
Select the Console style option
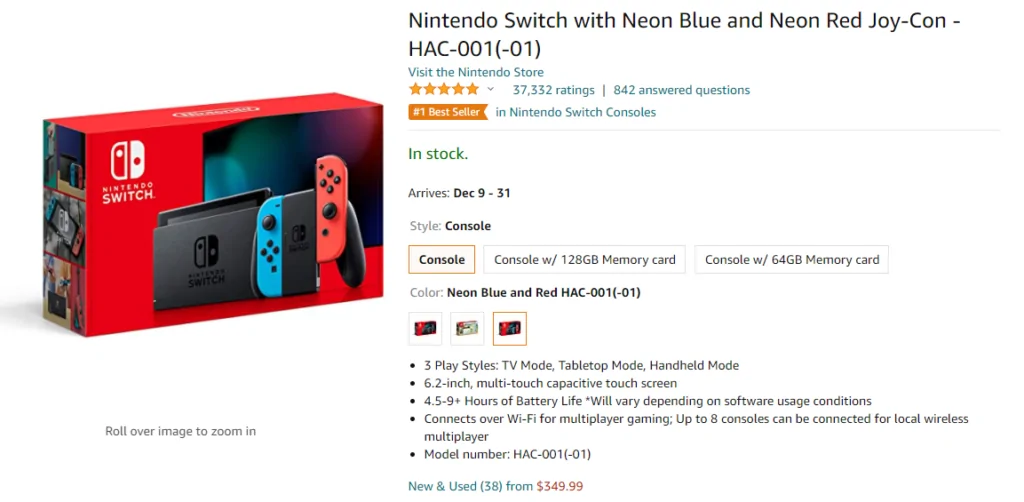pos(441,260)
